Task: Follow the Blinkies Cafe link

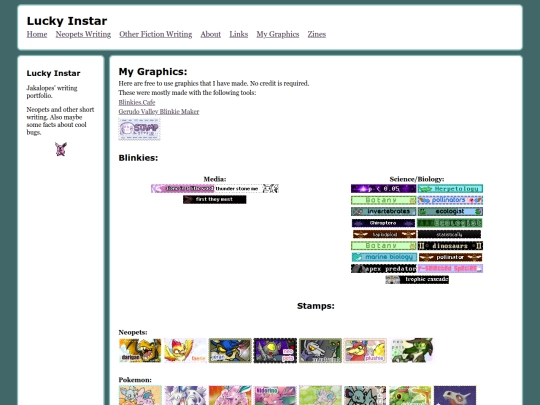Action: click(x=137, y=102)
